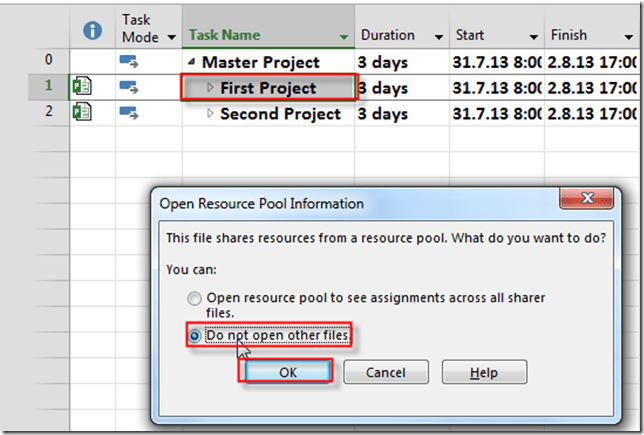
Task: Open the Duration column filter dropdown
Action: 438,36
